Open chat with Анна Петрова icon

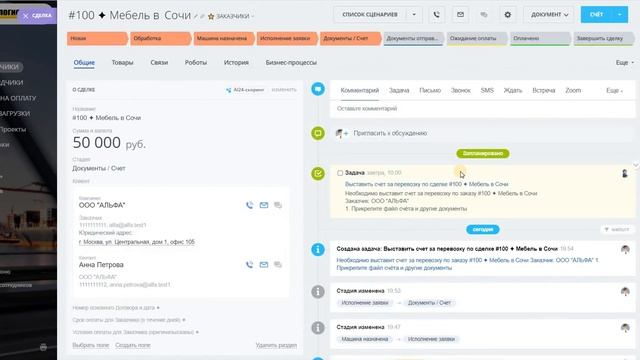click(278, 264)
